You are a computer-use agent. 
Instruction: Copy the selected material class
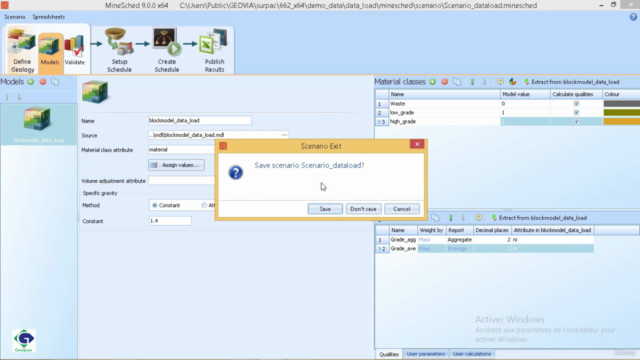(457, 82)
